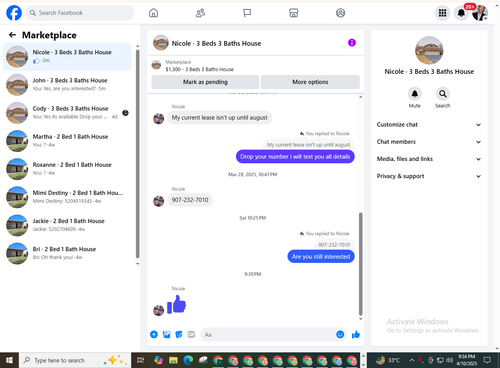Image resolution: width=500 pixels, height=368 pixels.
Task: Open the Bri - 2 Bed 1 Bath House chat
Action: pos(67,253)
